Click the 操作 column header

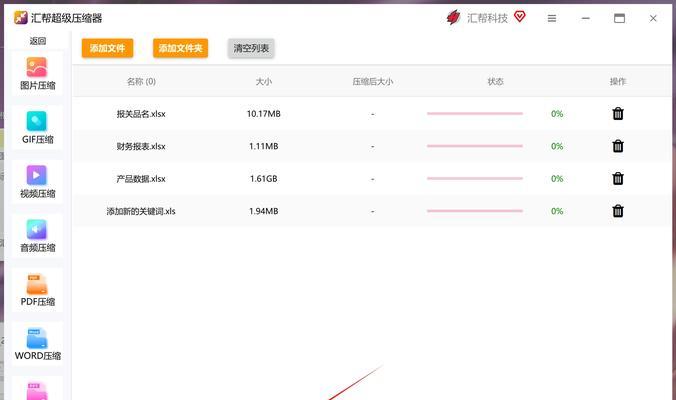[618, 81]
